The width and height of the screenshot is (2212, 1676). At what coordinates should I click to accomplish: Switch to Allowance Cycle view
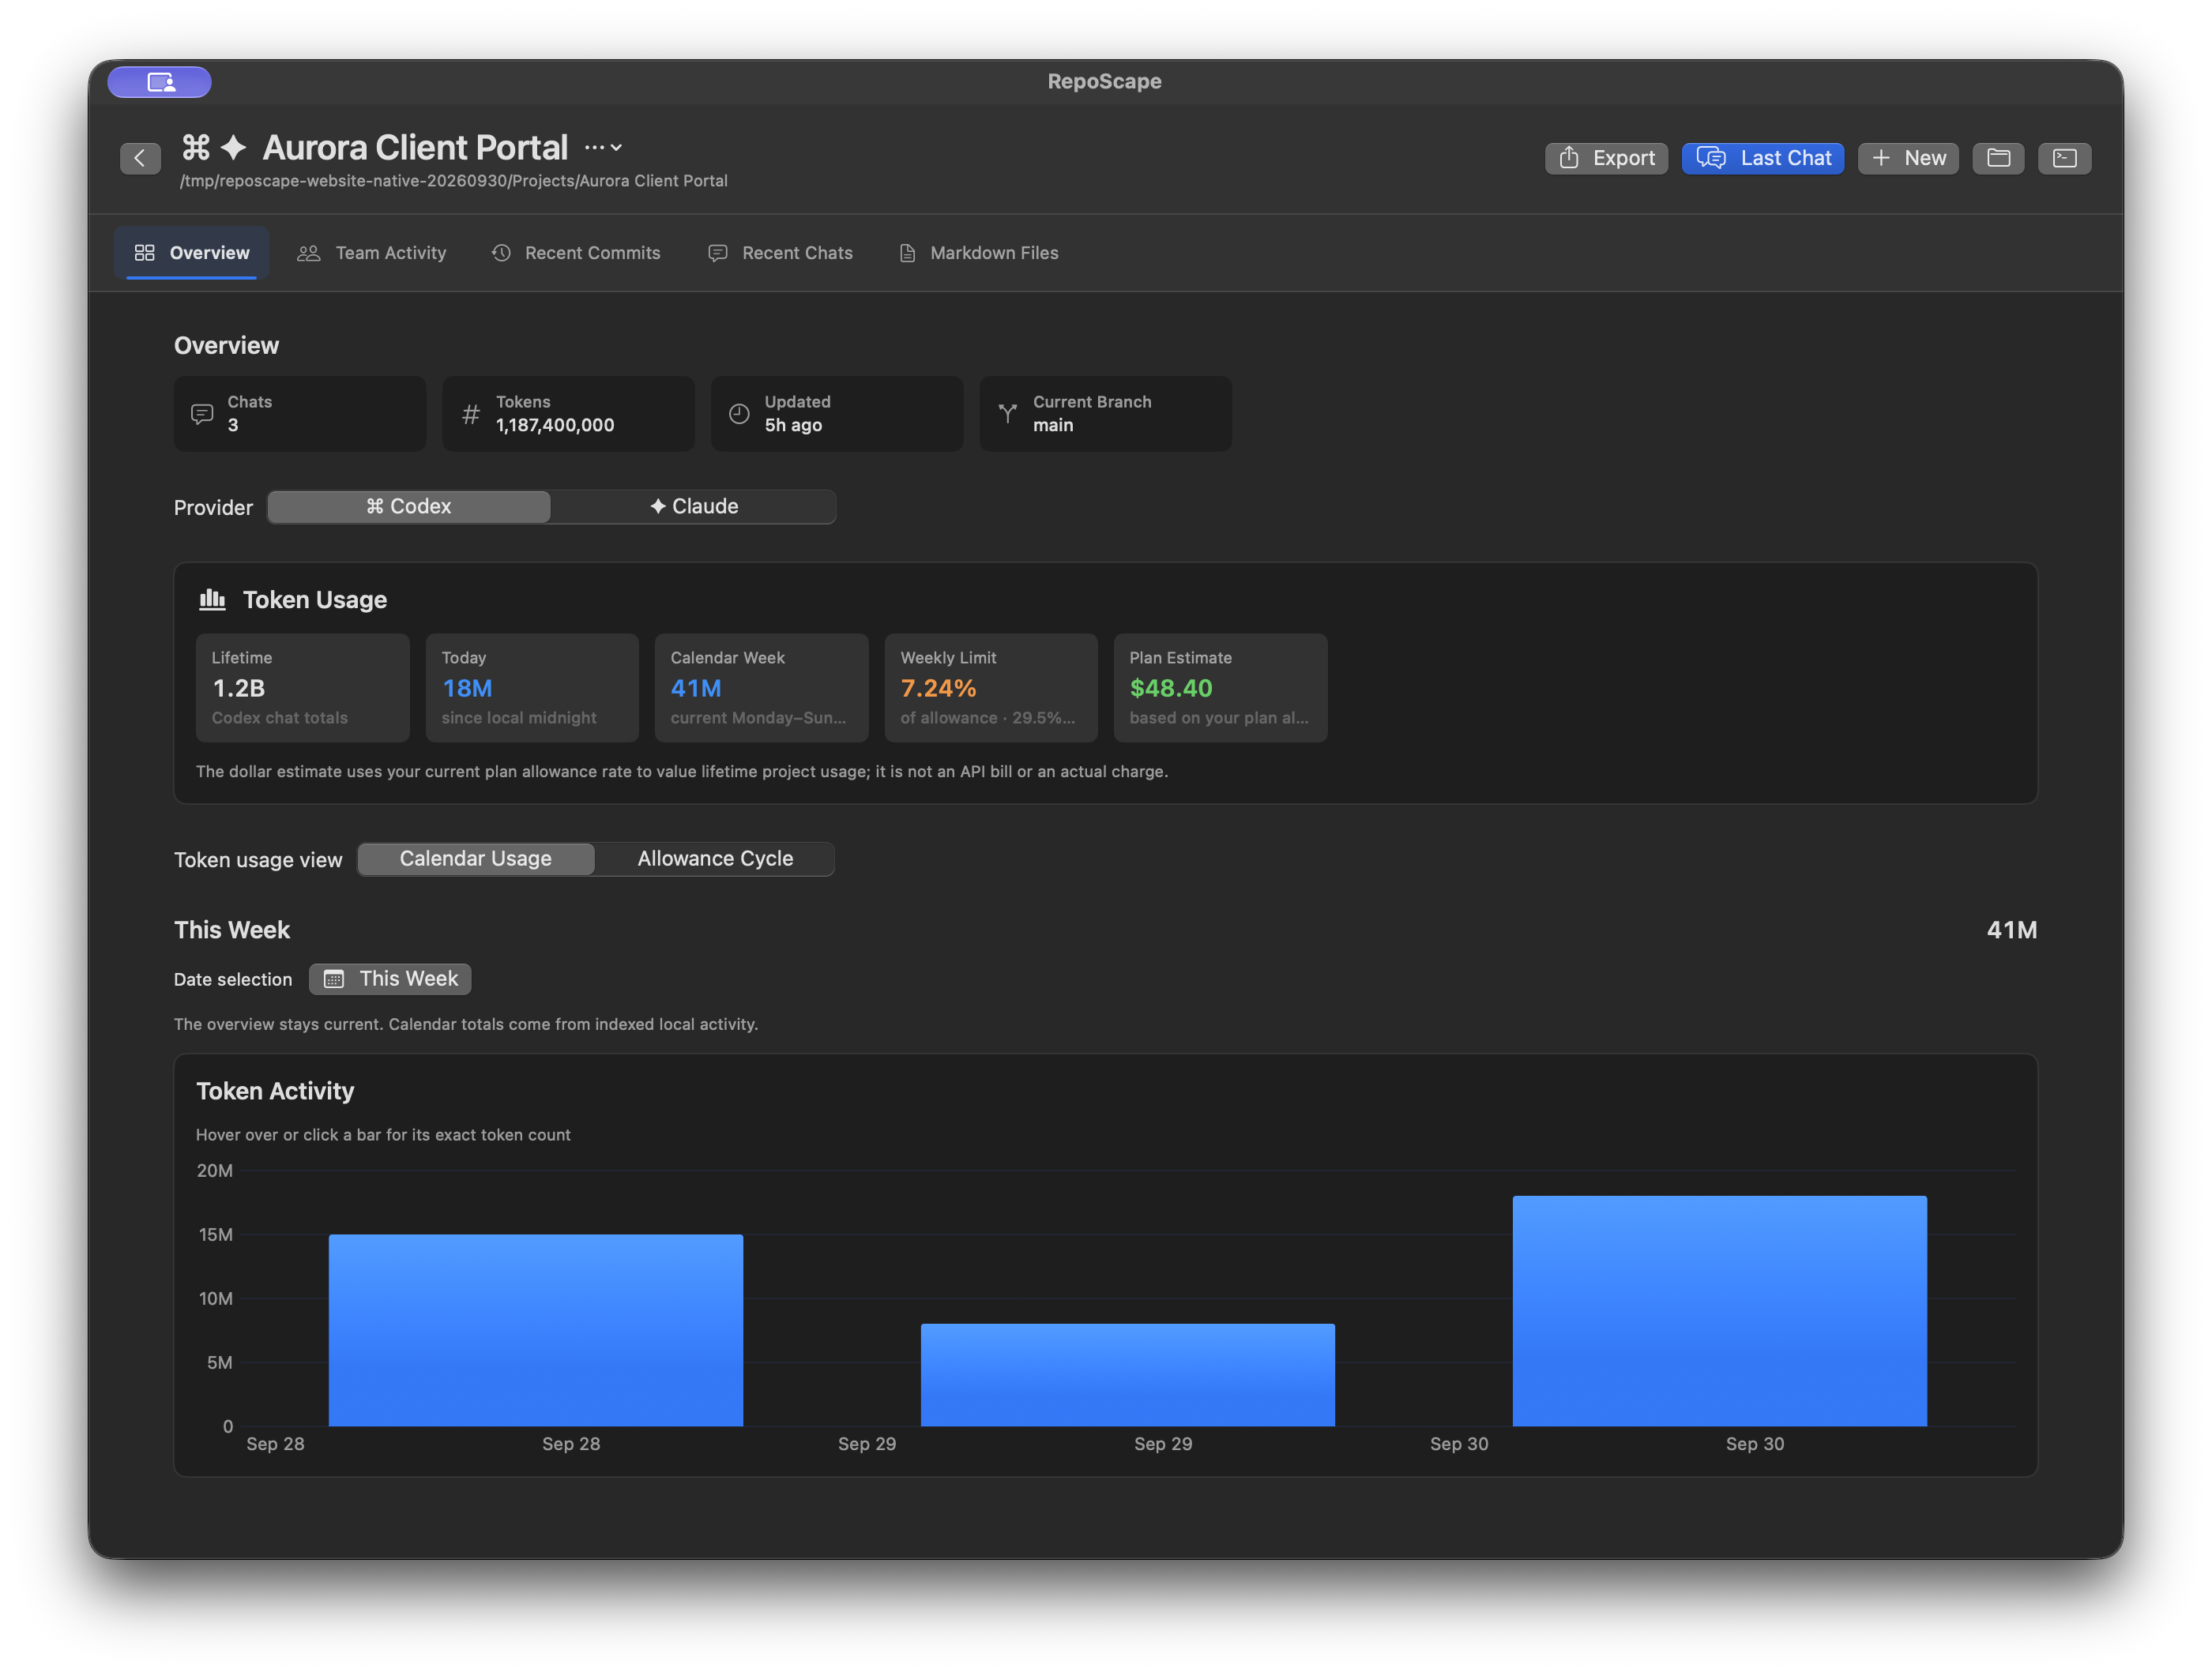click(x=715, y=859)
